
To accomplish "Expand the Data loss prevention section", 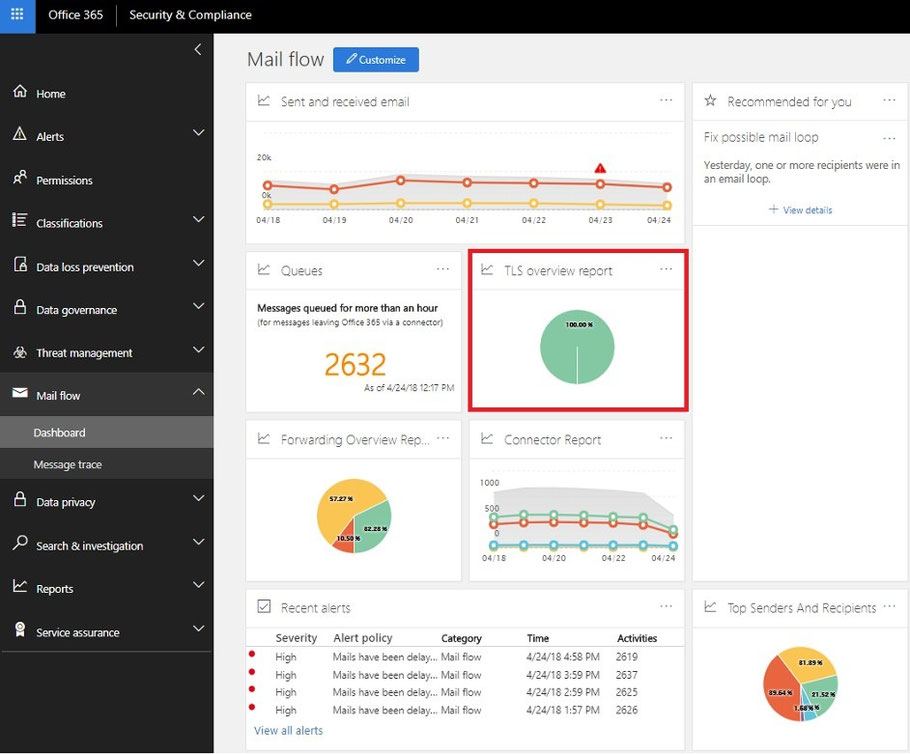I will pyautogui.click(x=198, y=264).
